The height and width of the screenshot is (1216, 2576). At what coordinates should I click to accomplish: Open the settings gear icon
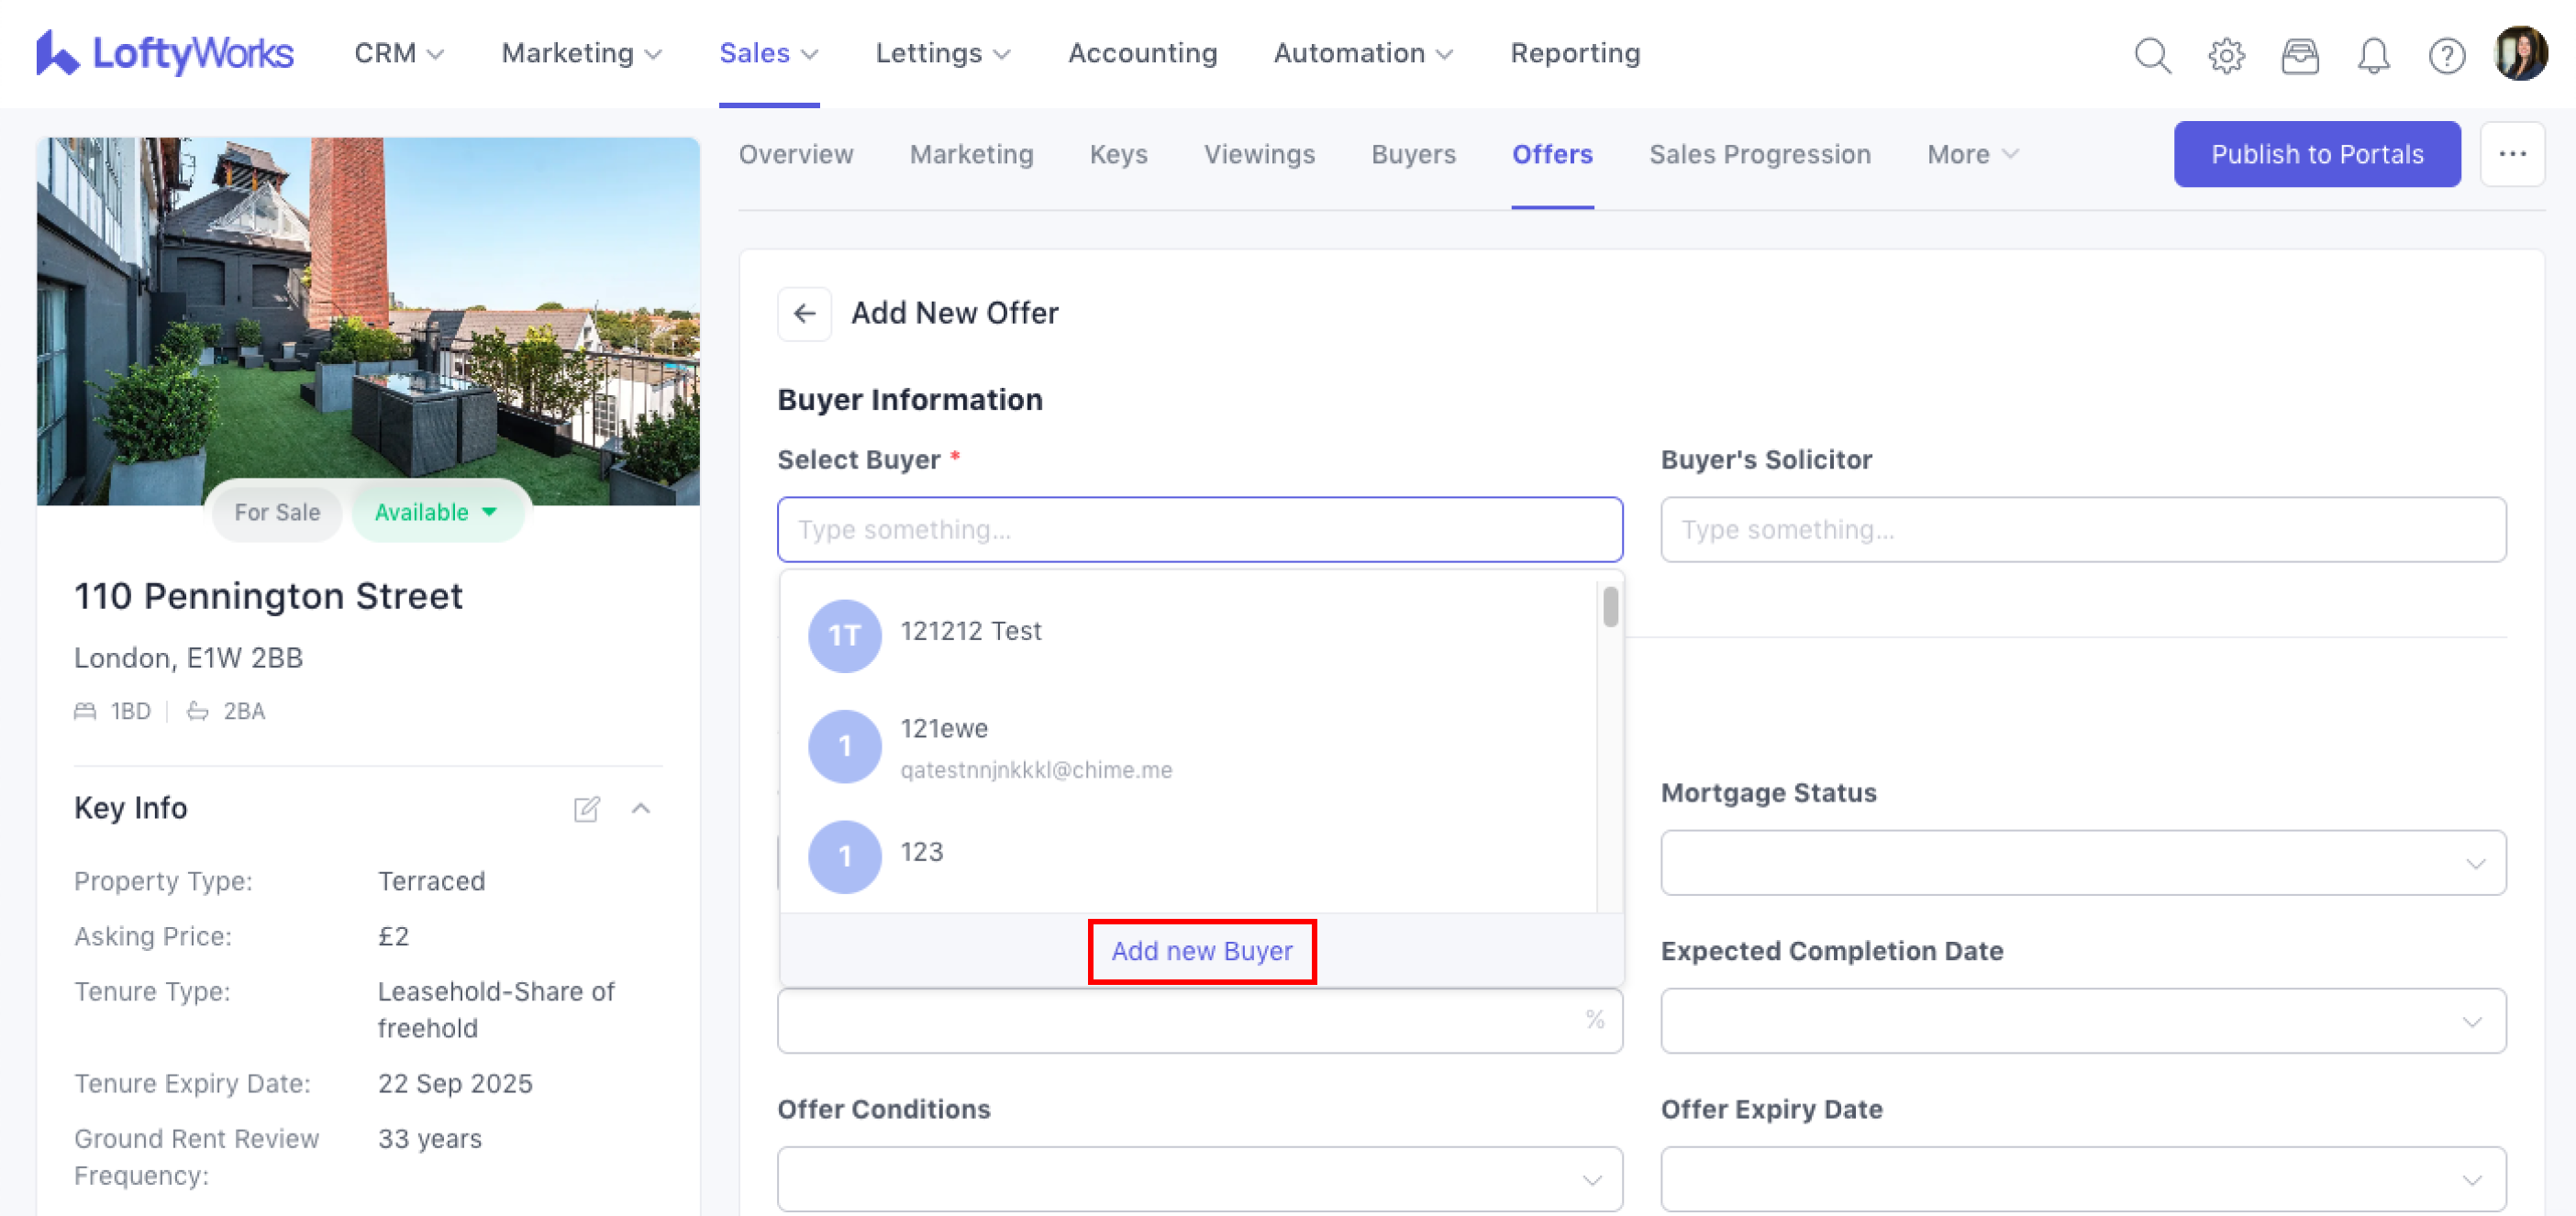point(2226,55)
